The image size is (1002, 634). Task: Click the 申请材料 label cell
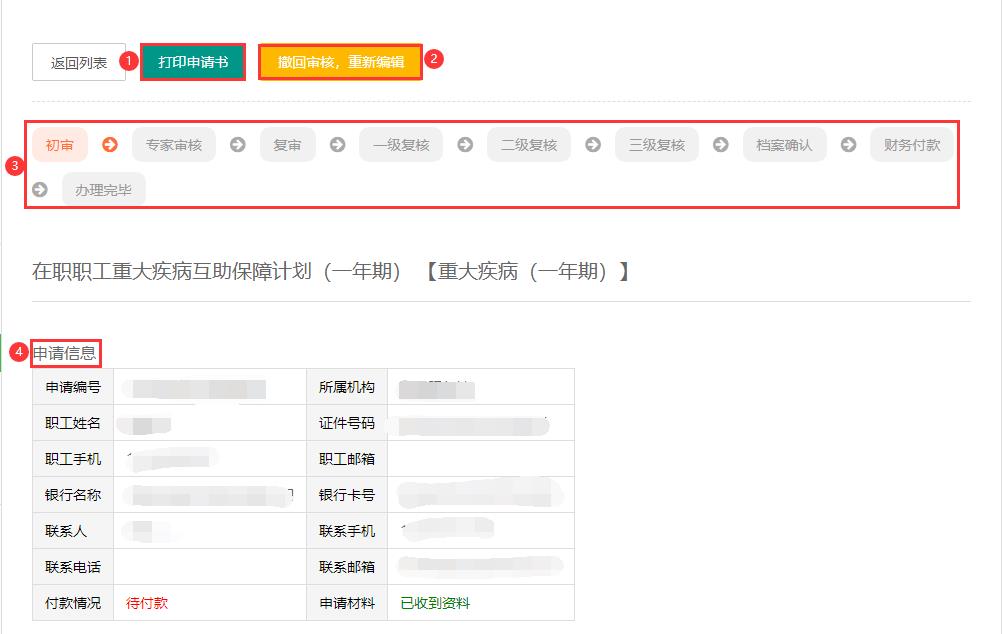point(347,603)
